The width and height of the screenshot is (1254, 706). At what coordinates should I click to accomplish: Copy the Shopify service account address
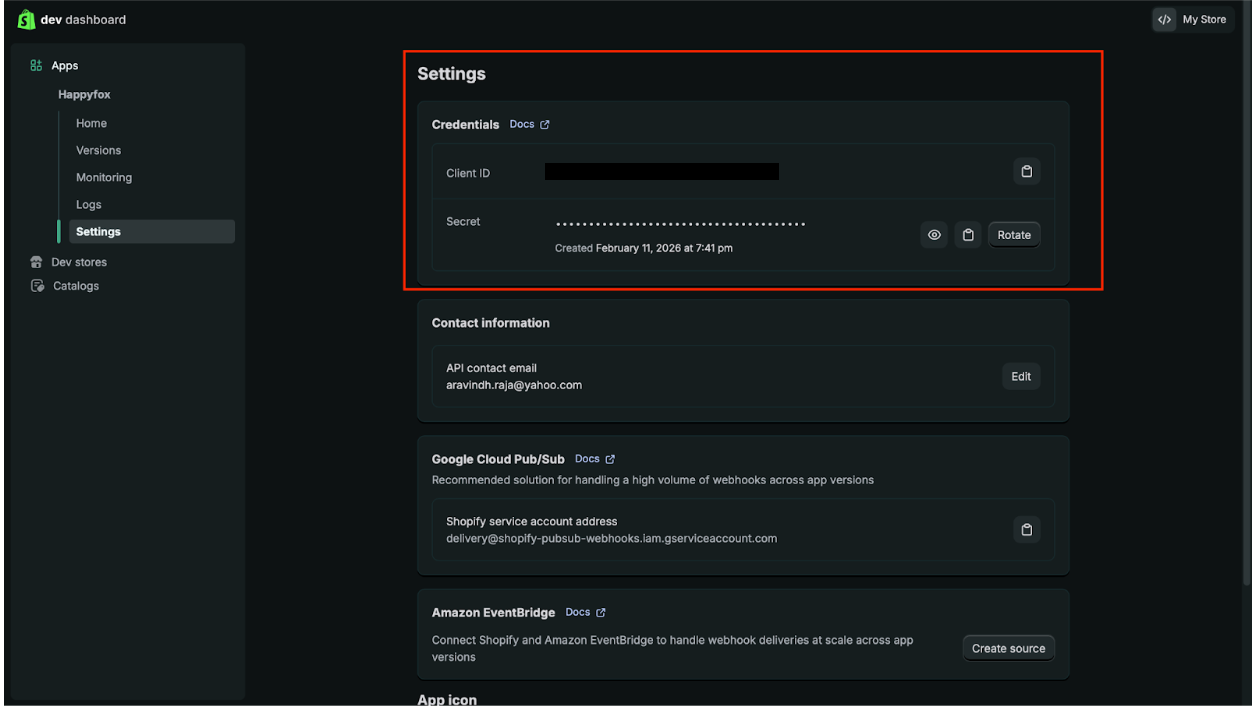tap(1026, 529)
